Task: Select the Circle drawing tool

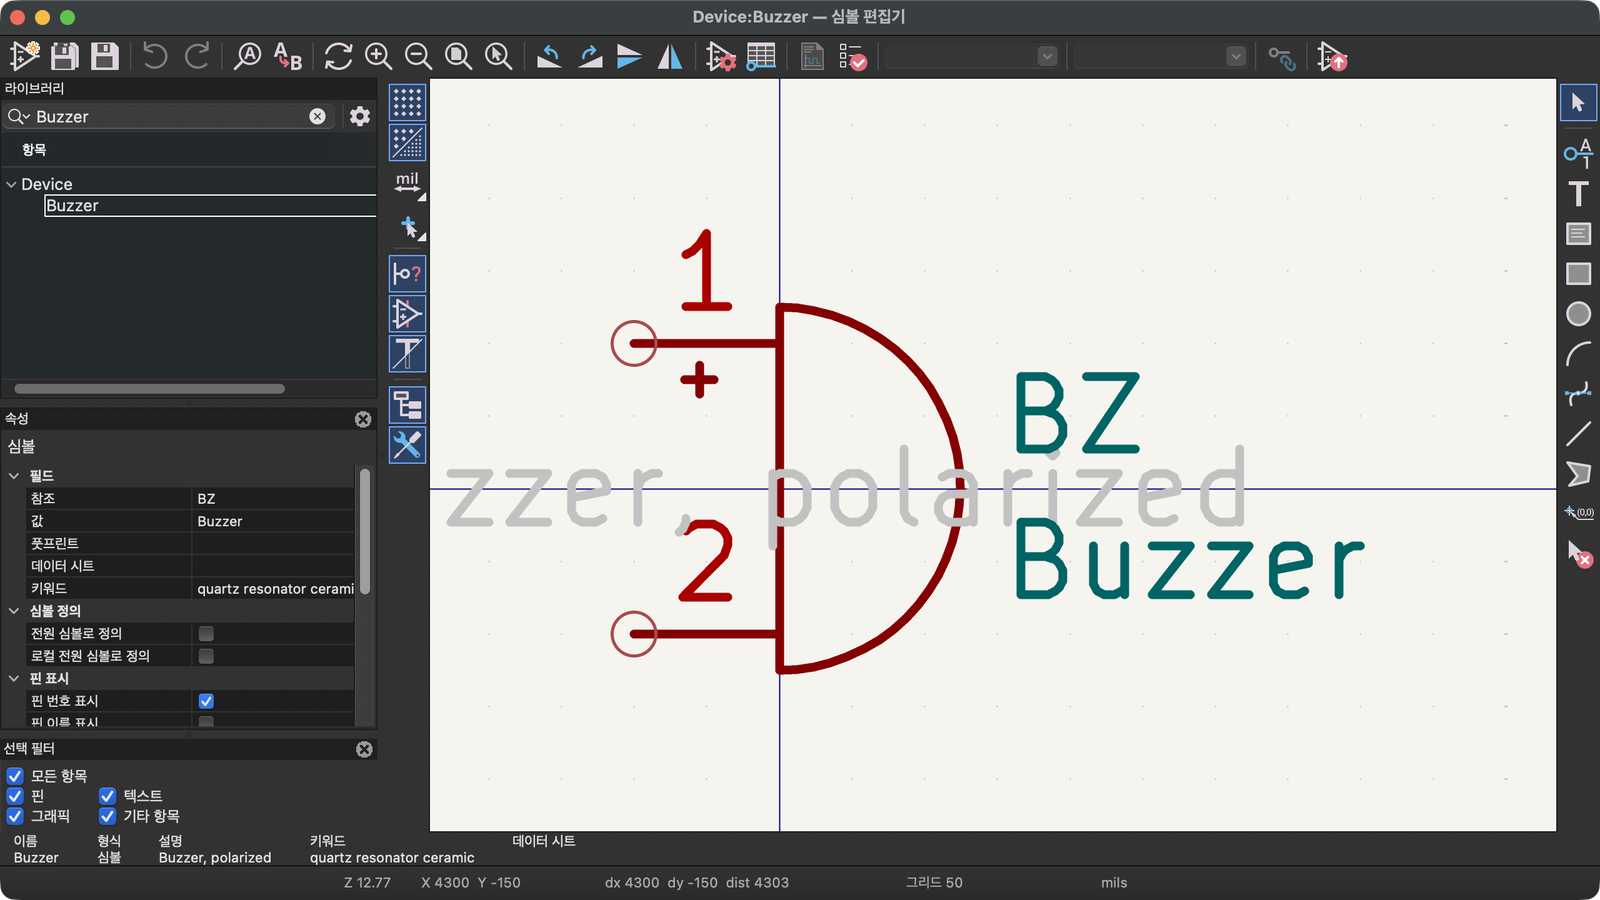Action: tap(1578, 314)
